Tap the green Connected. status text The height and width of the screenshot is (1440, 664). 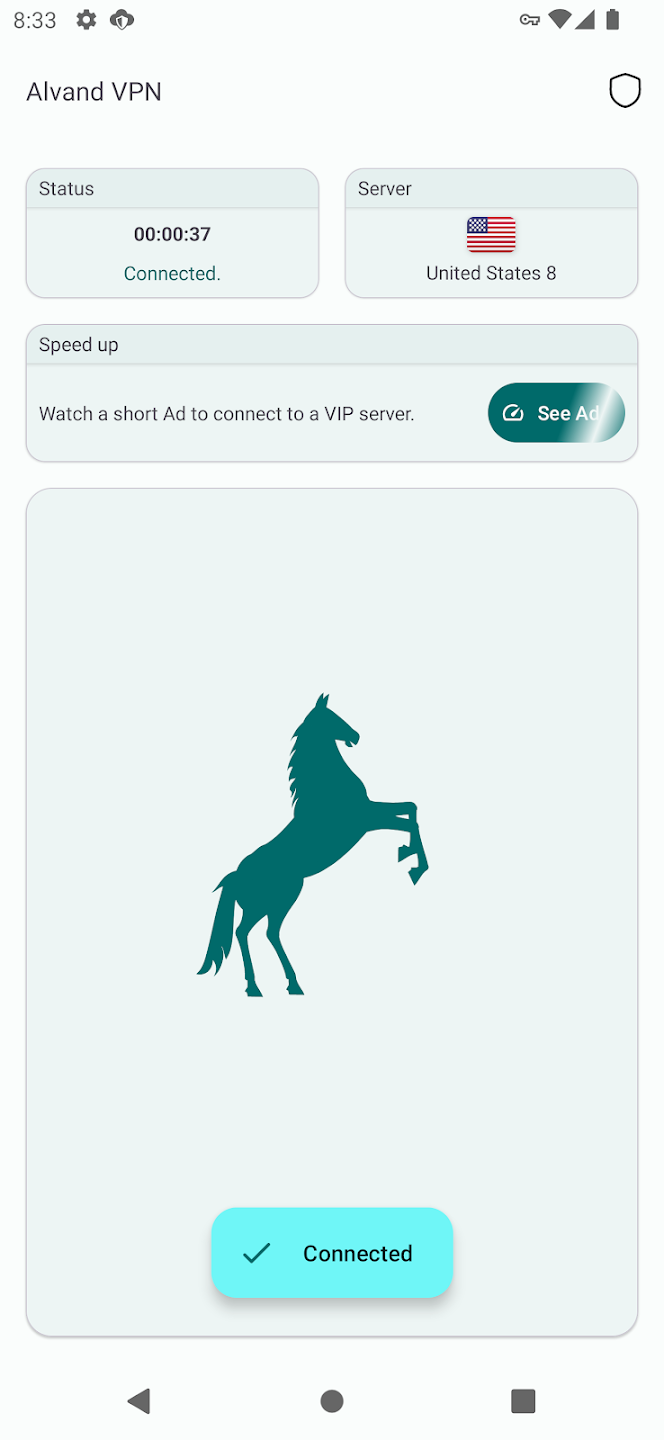tap(172, 273)
